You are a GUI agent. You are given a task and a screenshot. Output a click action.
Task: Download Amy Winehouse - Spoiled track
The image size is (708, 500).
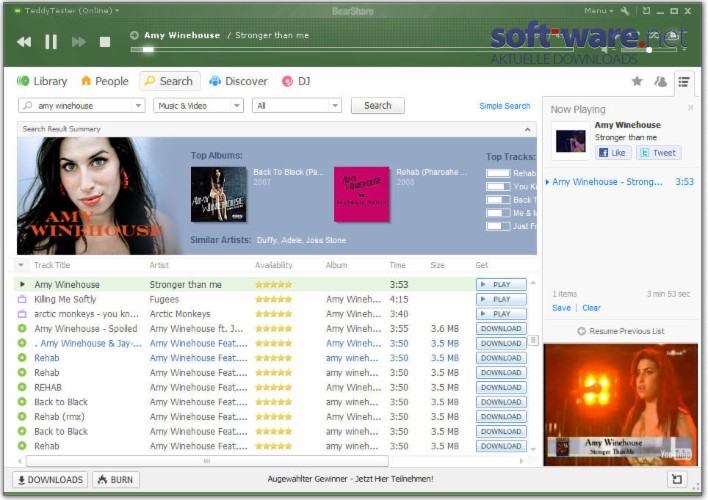coord(501,328)
